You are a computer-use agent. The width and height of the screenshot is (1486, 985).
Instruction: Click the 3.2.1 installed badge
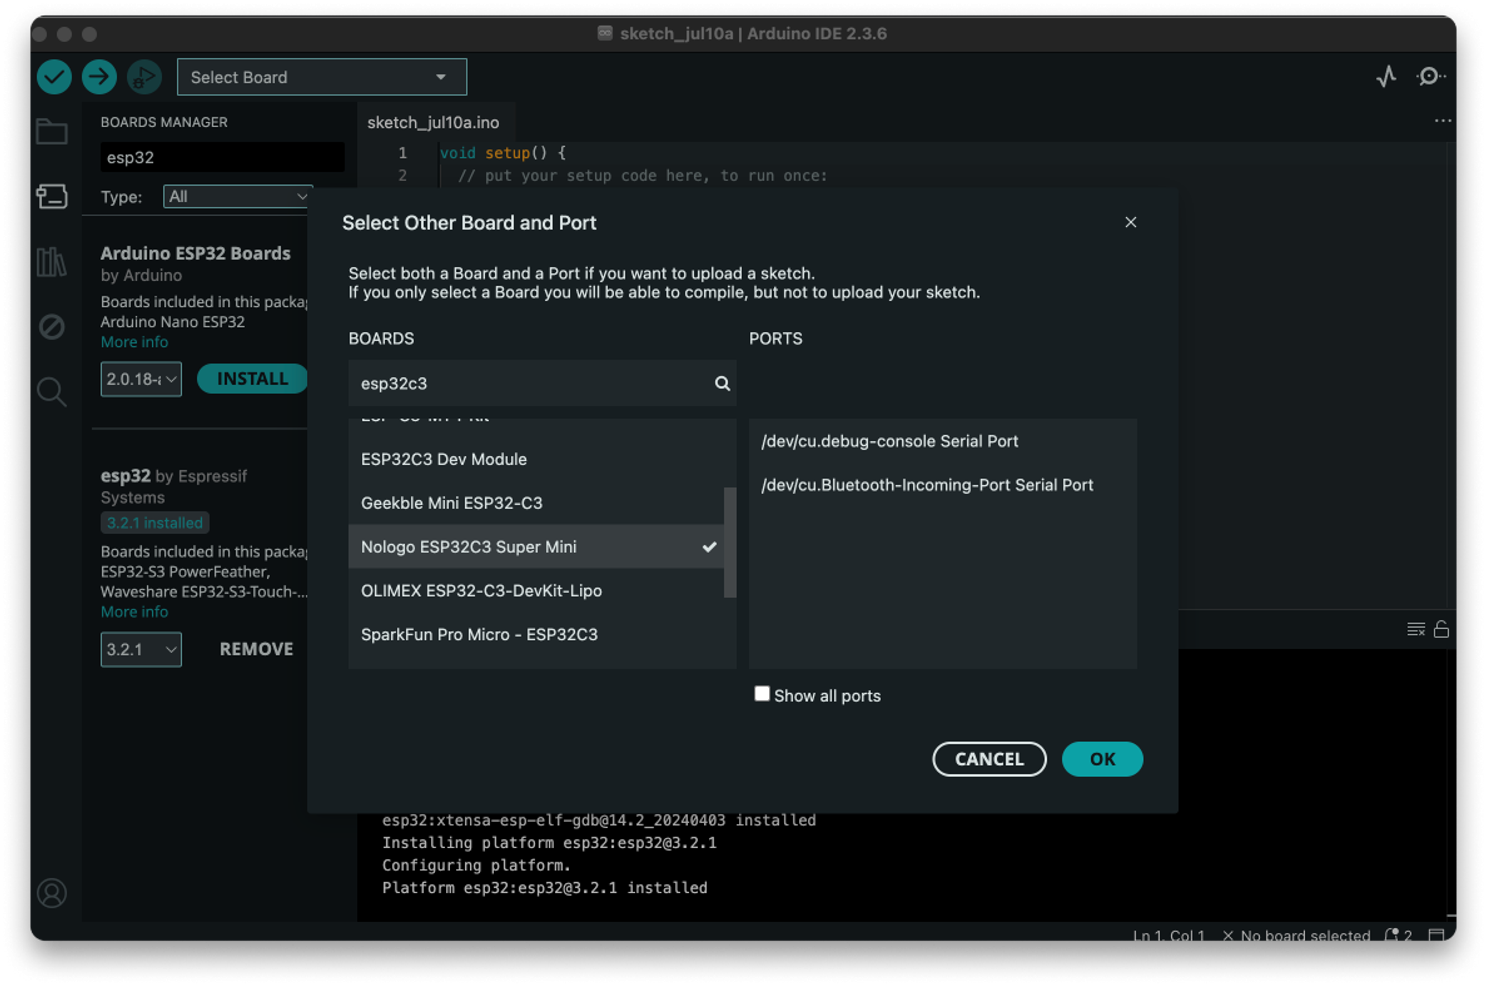pos(155,523)
